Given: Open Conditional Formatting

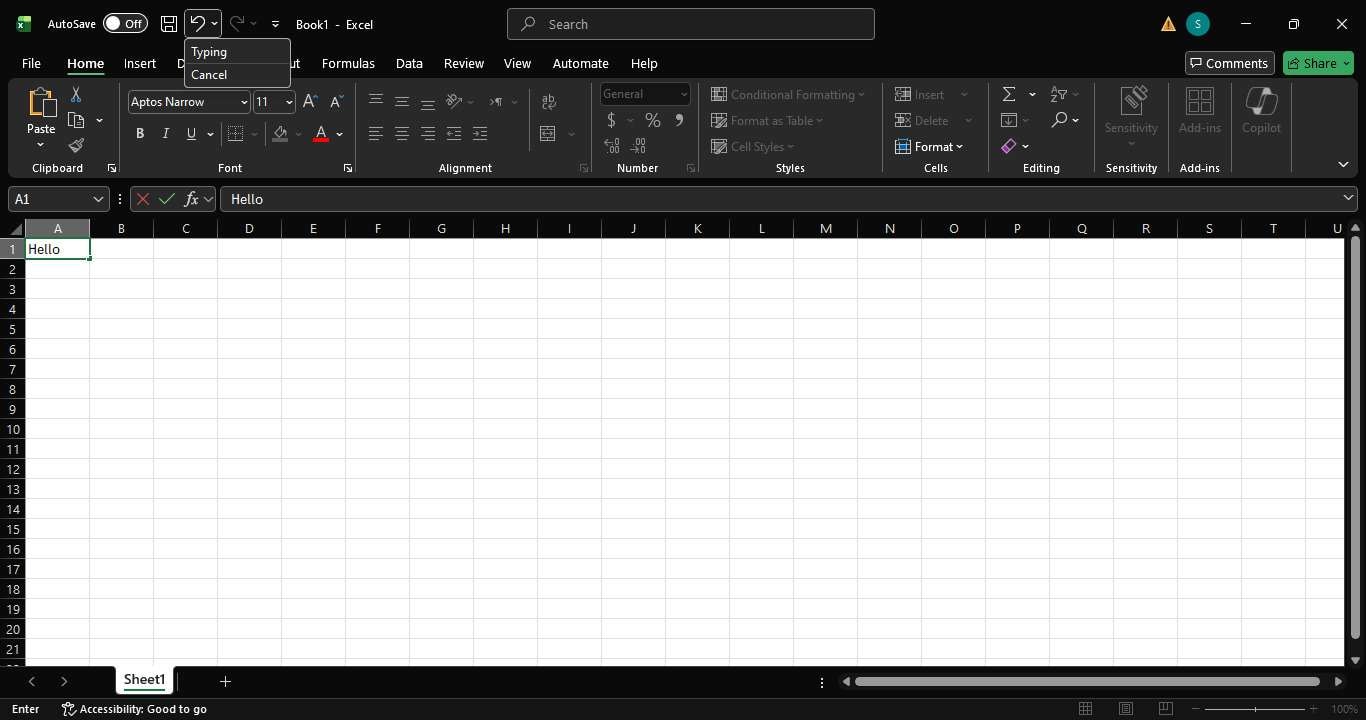Looking at the screenshot, I should tap(788, 94).
